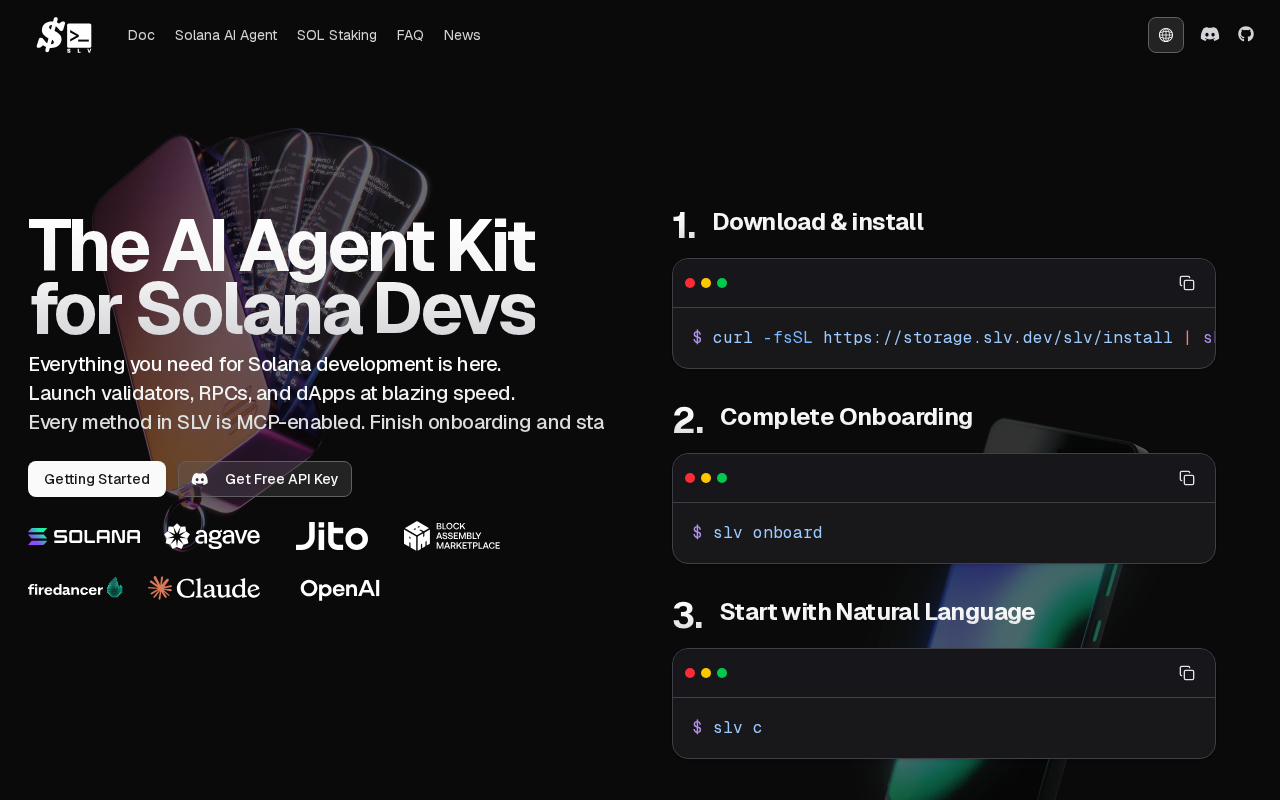Open the Discord icon in header
The width and height of the screenshot is (1280, 800).
[x=1210, y=34]
